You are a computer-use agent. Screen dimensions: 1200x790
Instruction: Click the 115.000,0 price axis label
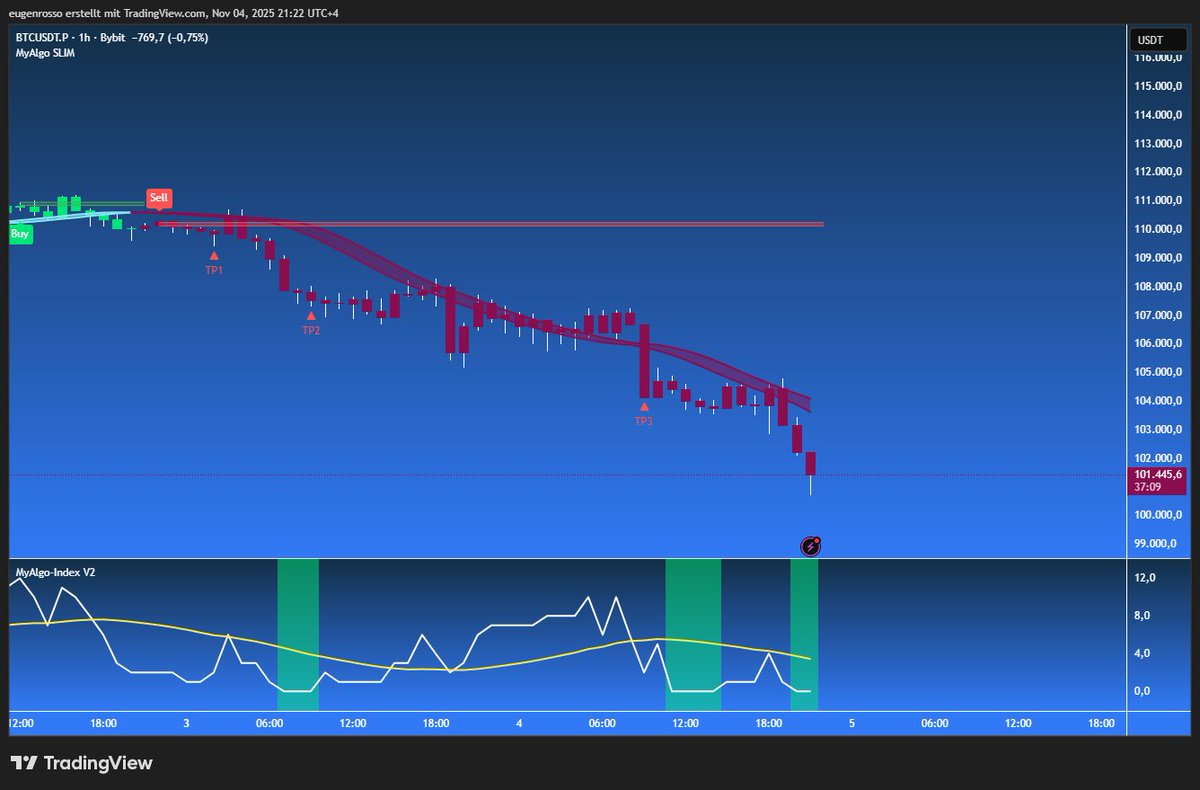[x=1158, y=86]
